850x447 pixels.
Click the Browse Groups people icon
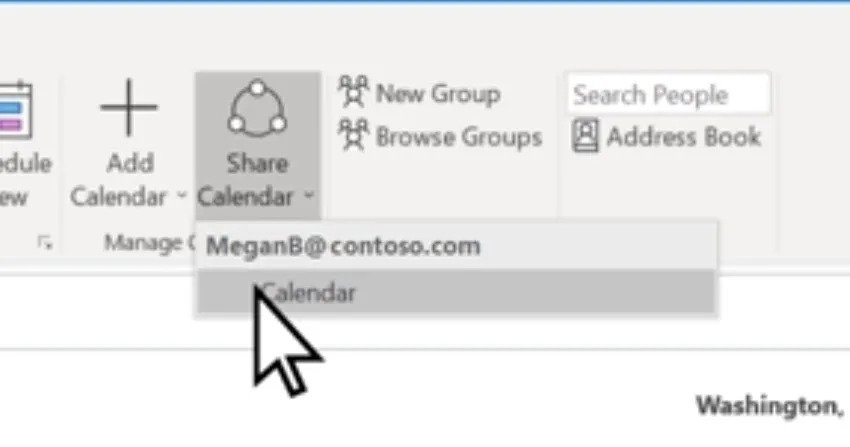tap(353, 134)
